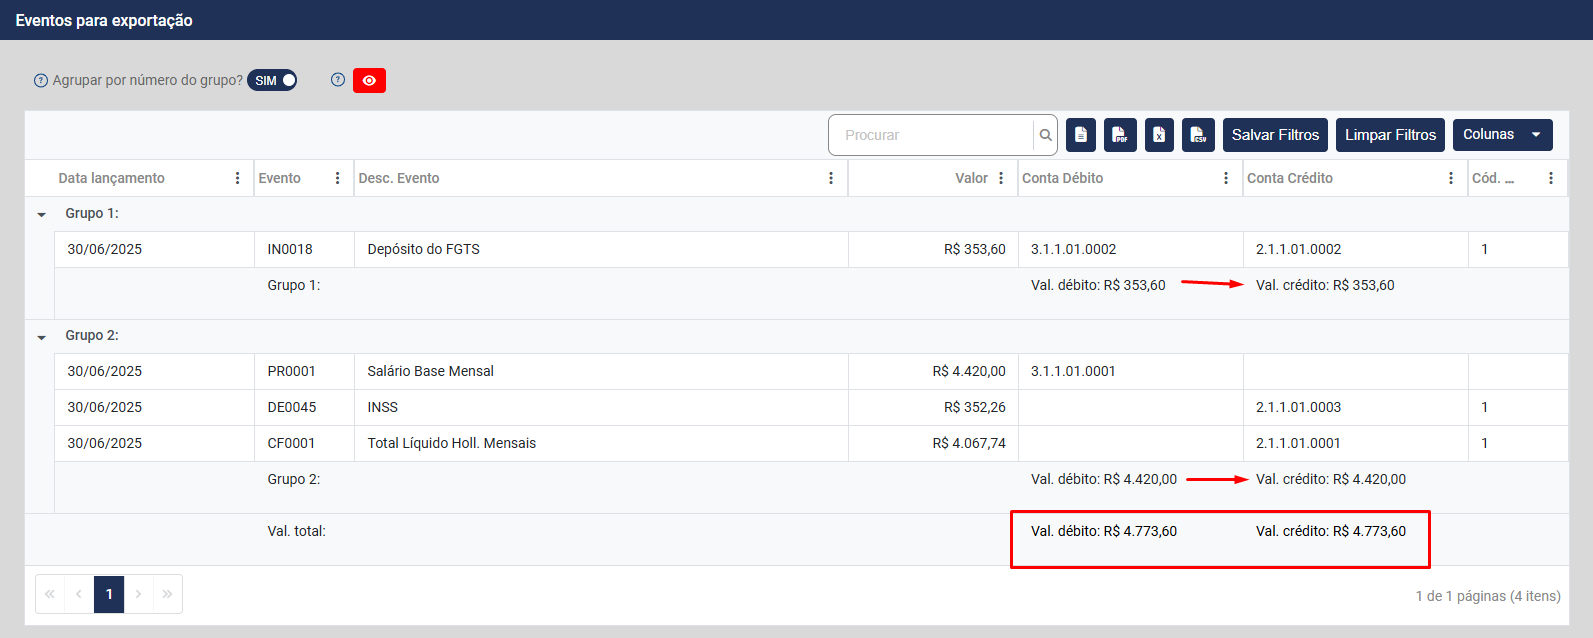Viewport: 1593px width, 638px height.
Task: Select the INSS description cell
Action: (601, 407)
